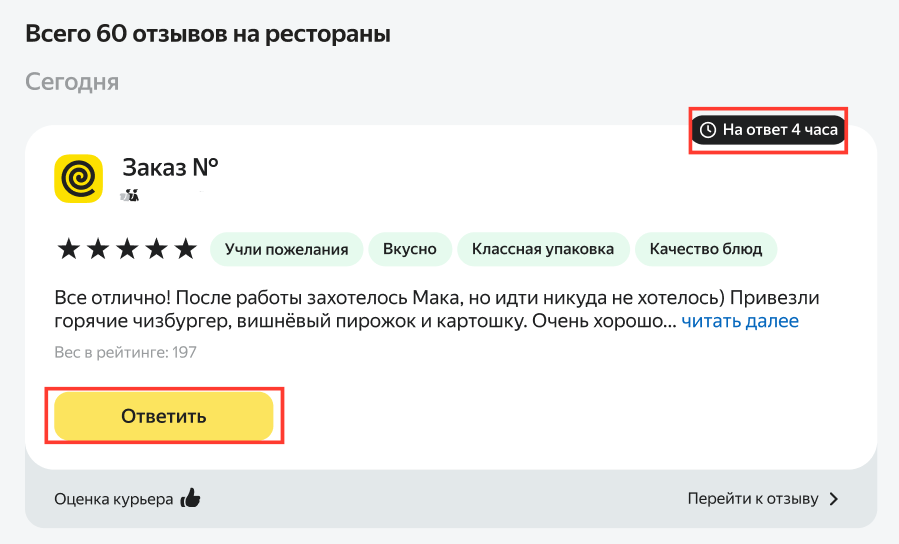Viewport: 899px width, 544px height.
Task: Click the "Вкусно" tag chip
Action: (410, 249)
